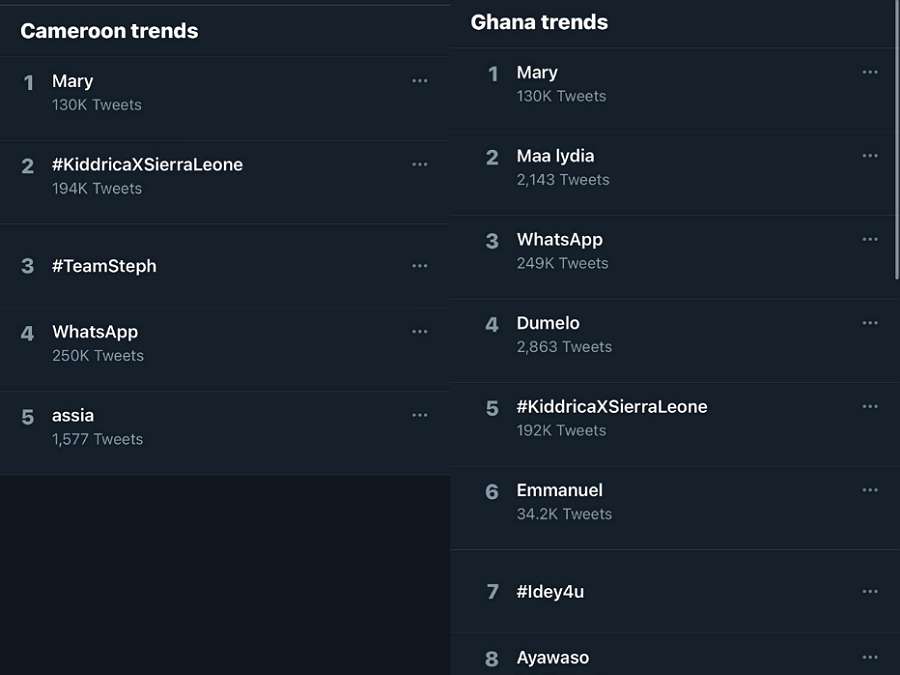This screenshot has height=675, width=900.
Task: Click the Ghana trends panel scrollbar
Action: (x=897, y=140)
